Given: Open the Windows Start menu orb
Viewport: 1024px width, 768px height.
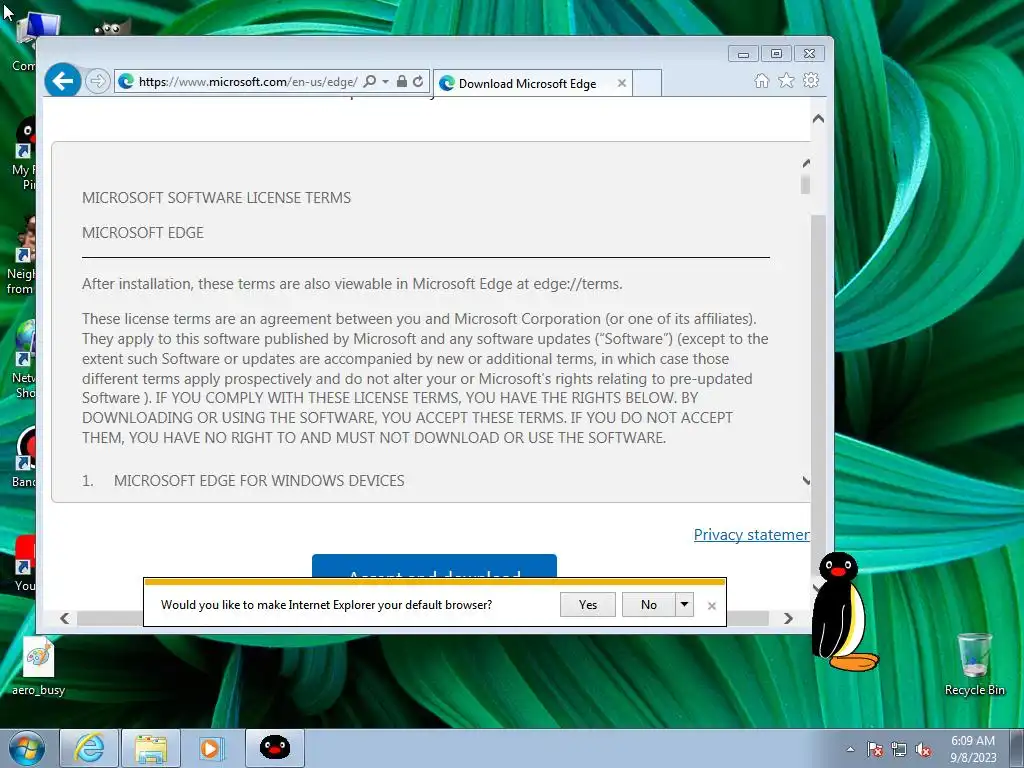Looking at the screenshot, I should (27, 748).
